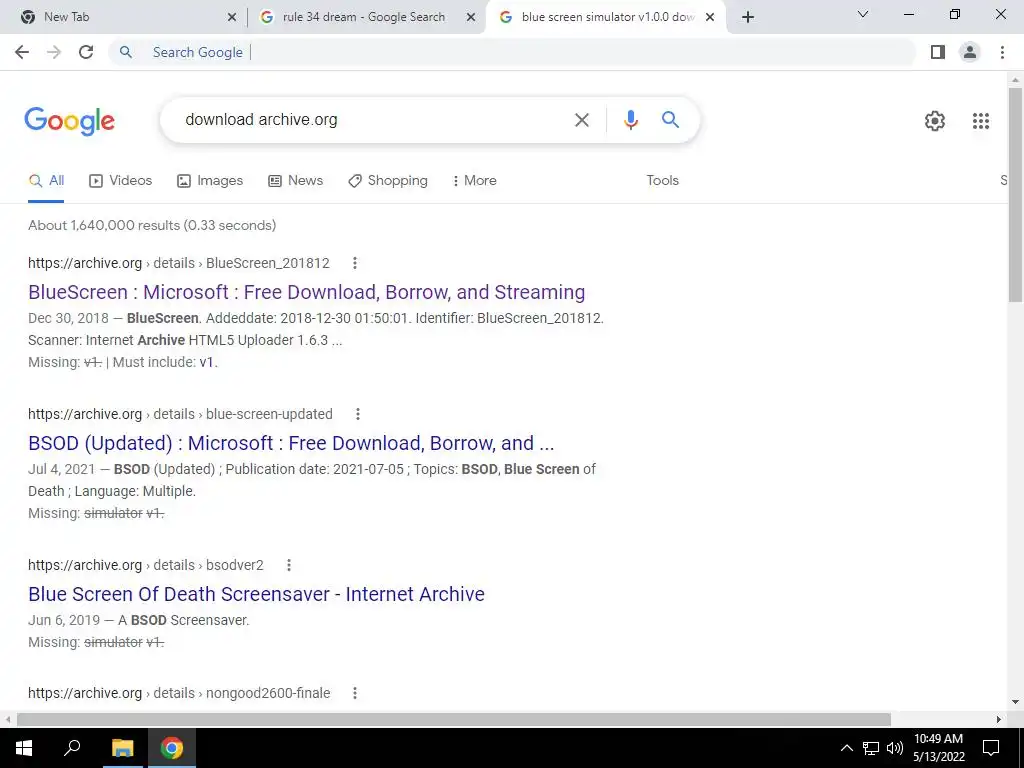Expand the More search filters menu
Screen dimensions: 1024x768
(x=474, y=180)
